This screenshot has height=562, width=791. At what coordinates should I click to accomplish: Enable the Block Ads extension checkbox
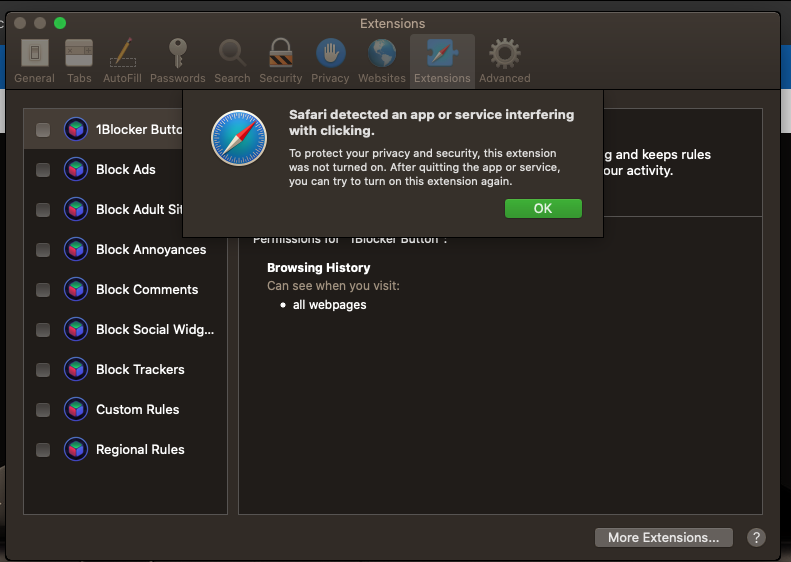coord(43,170)
